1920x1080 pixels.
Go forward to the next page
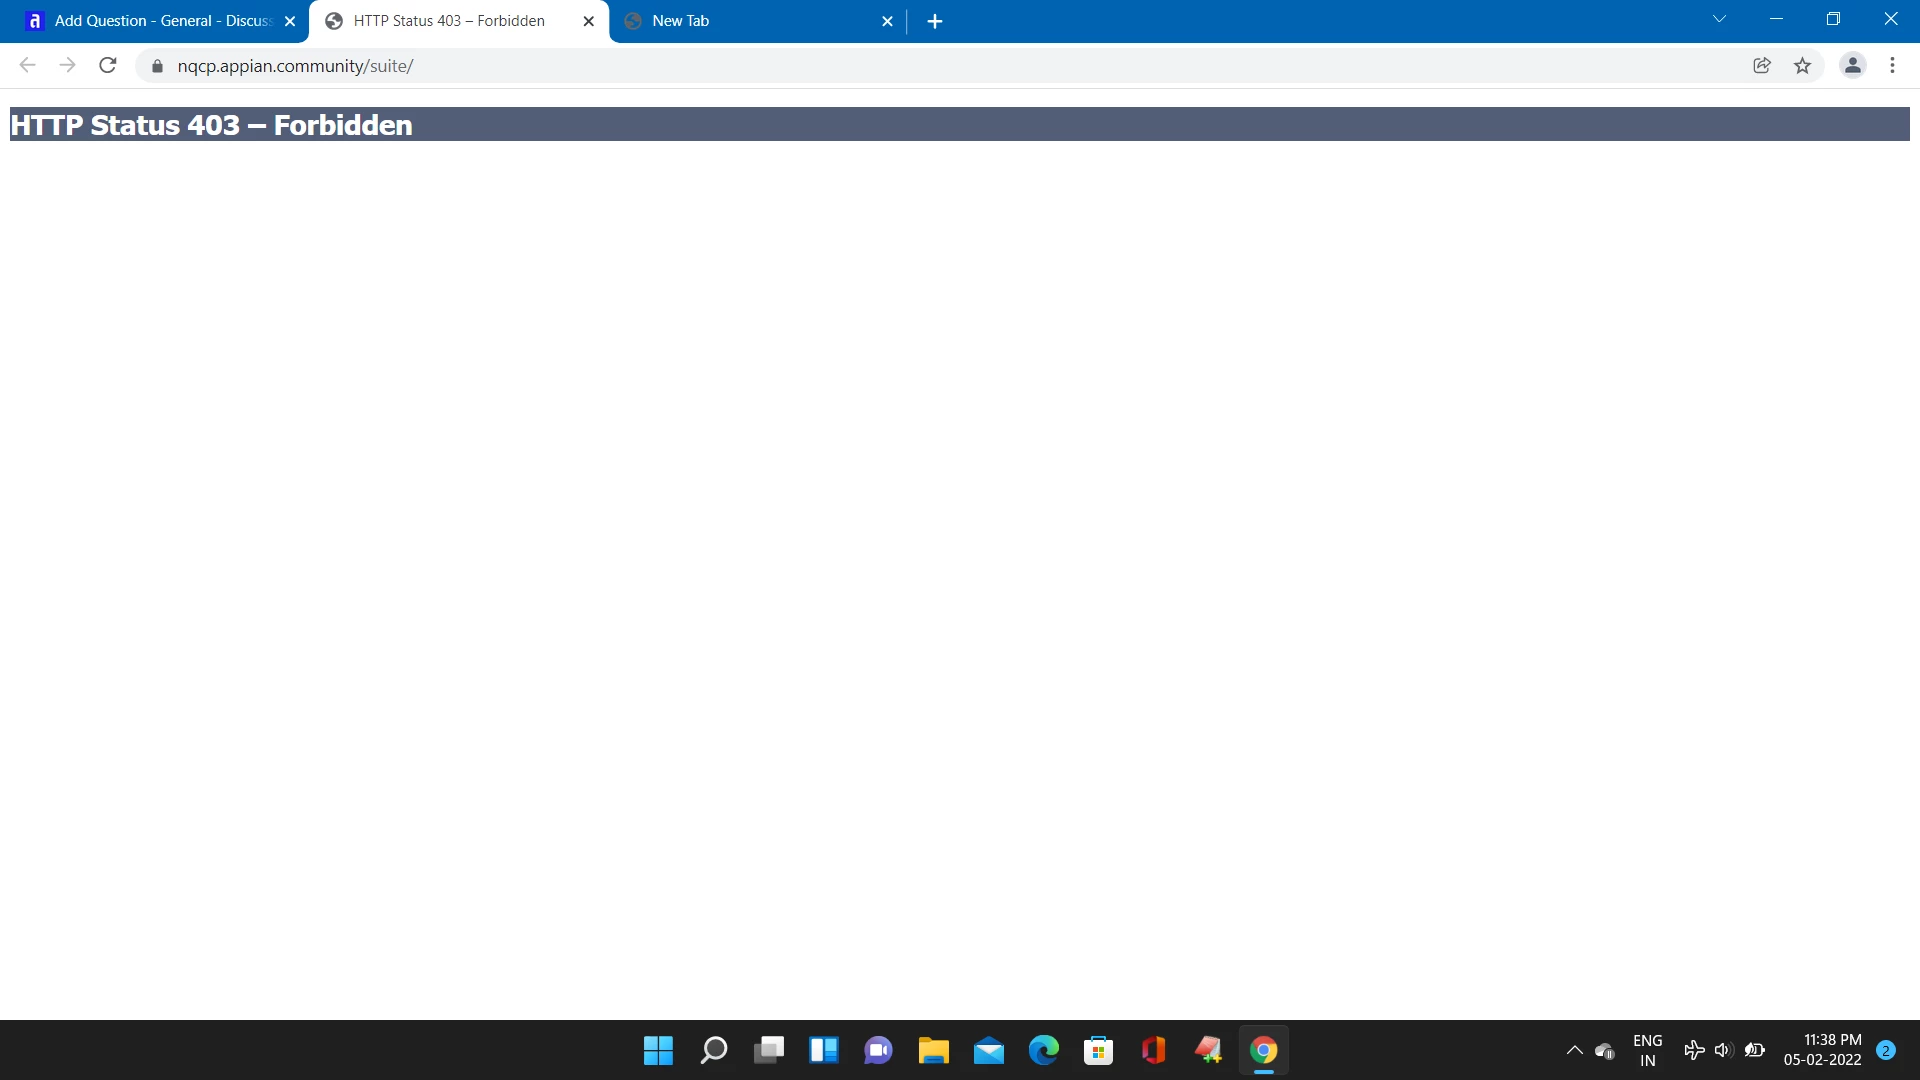click(x=67, y=66)
